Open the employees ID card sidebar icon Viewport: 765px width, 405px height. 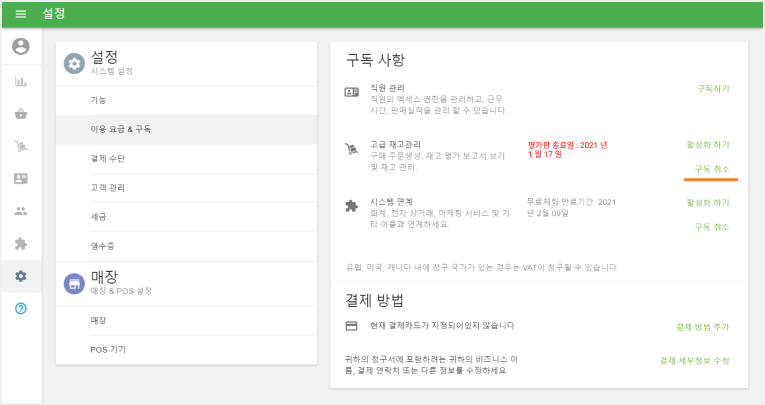pyautogui.click(x=21, y=179)
